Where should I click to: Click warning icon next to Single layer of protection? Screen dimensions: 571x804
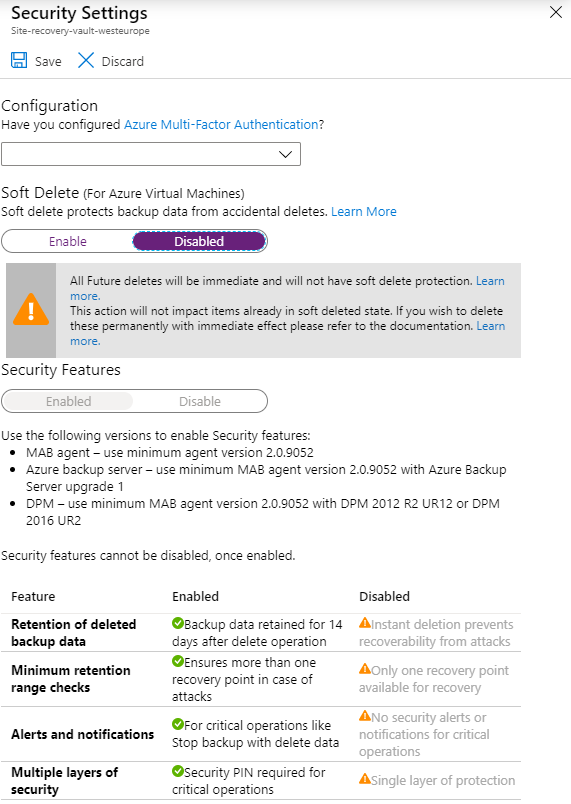coord(364,779)
